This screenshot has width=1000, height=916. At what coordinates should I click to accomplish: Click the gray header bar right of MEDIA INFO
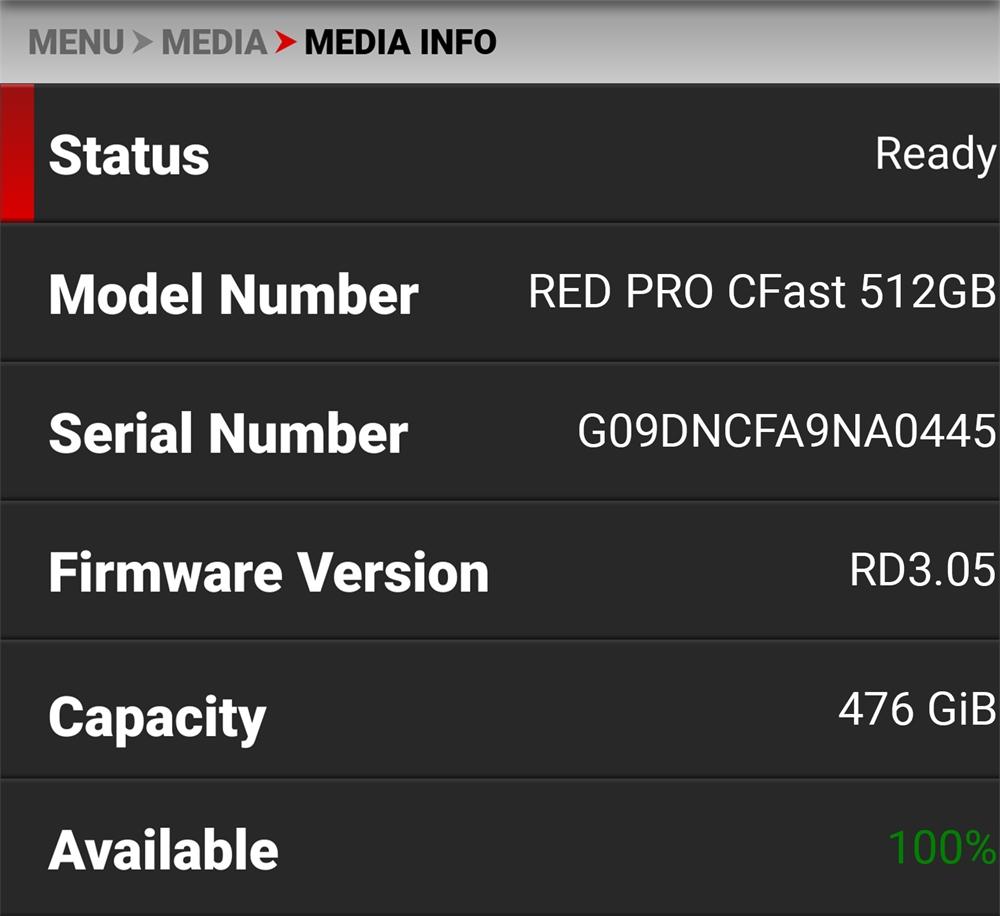click(746, 43)
